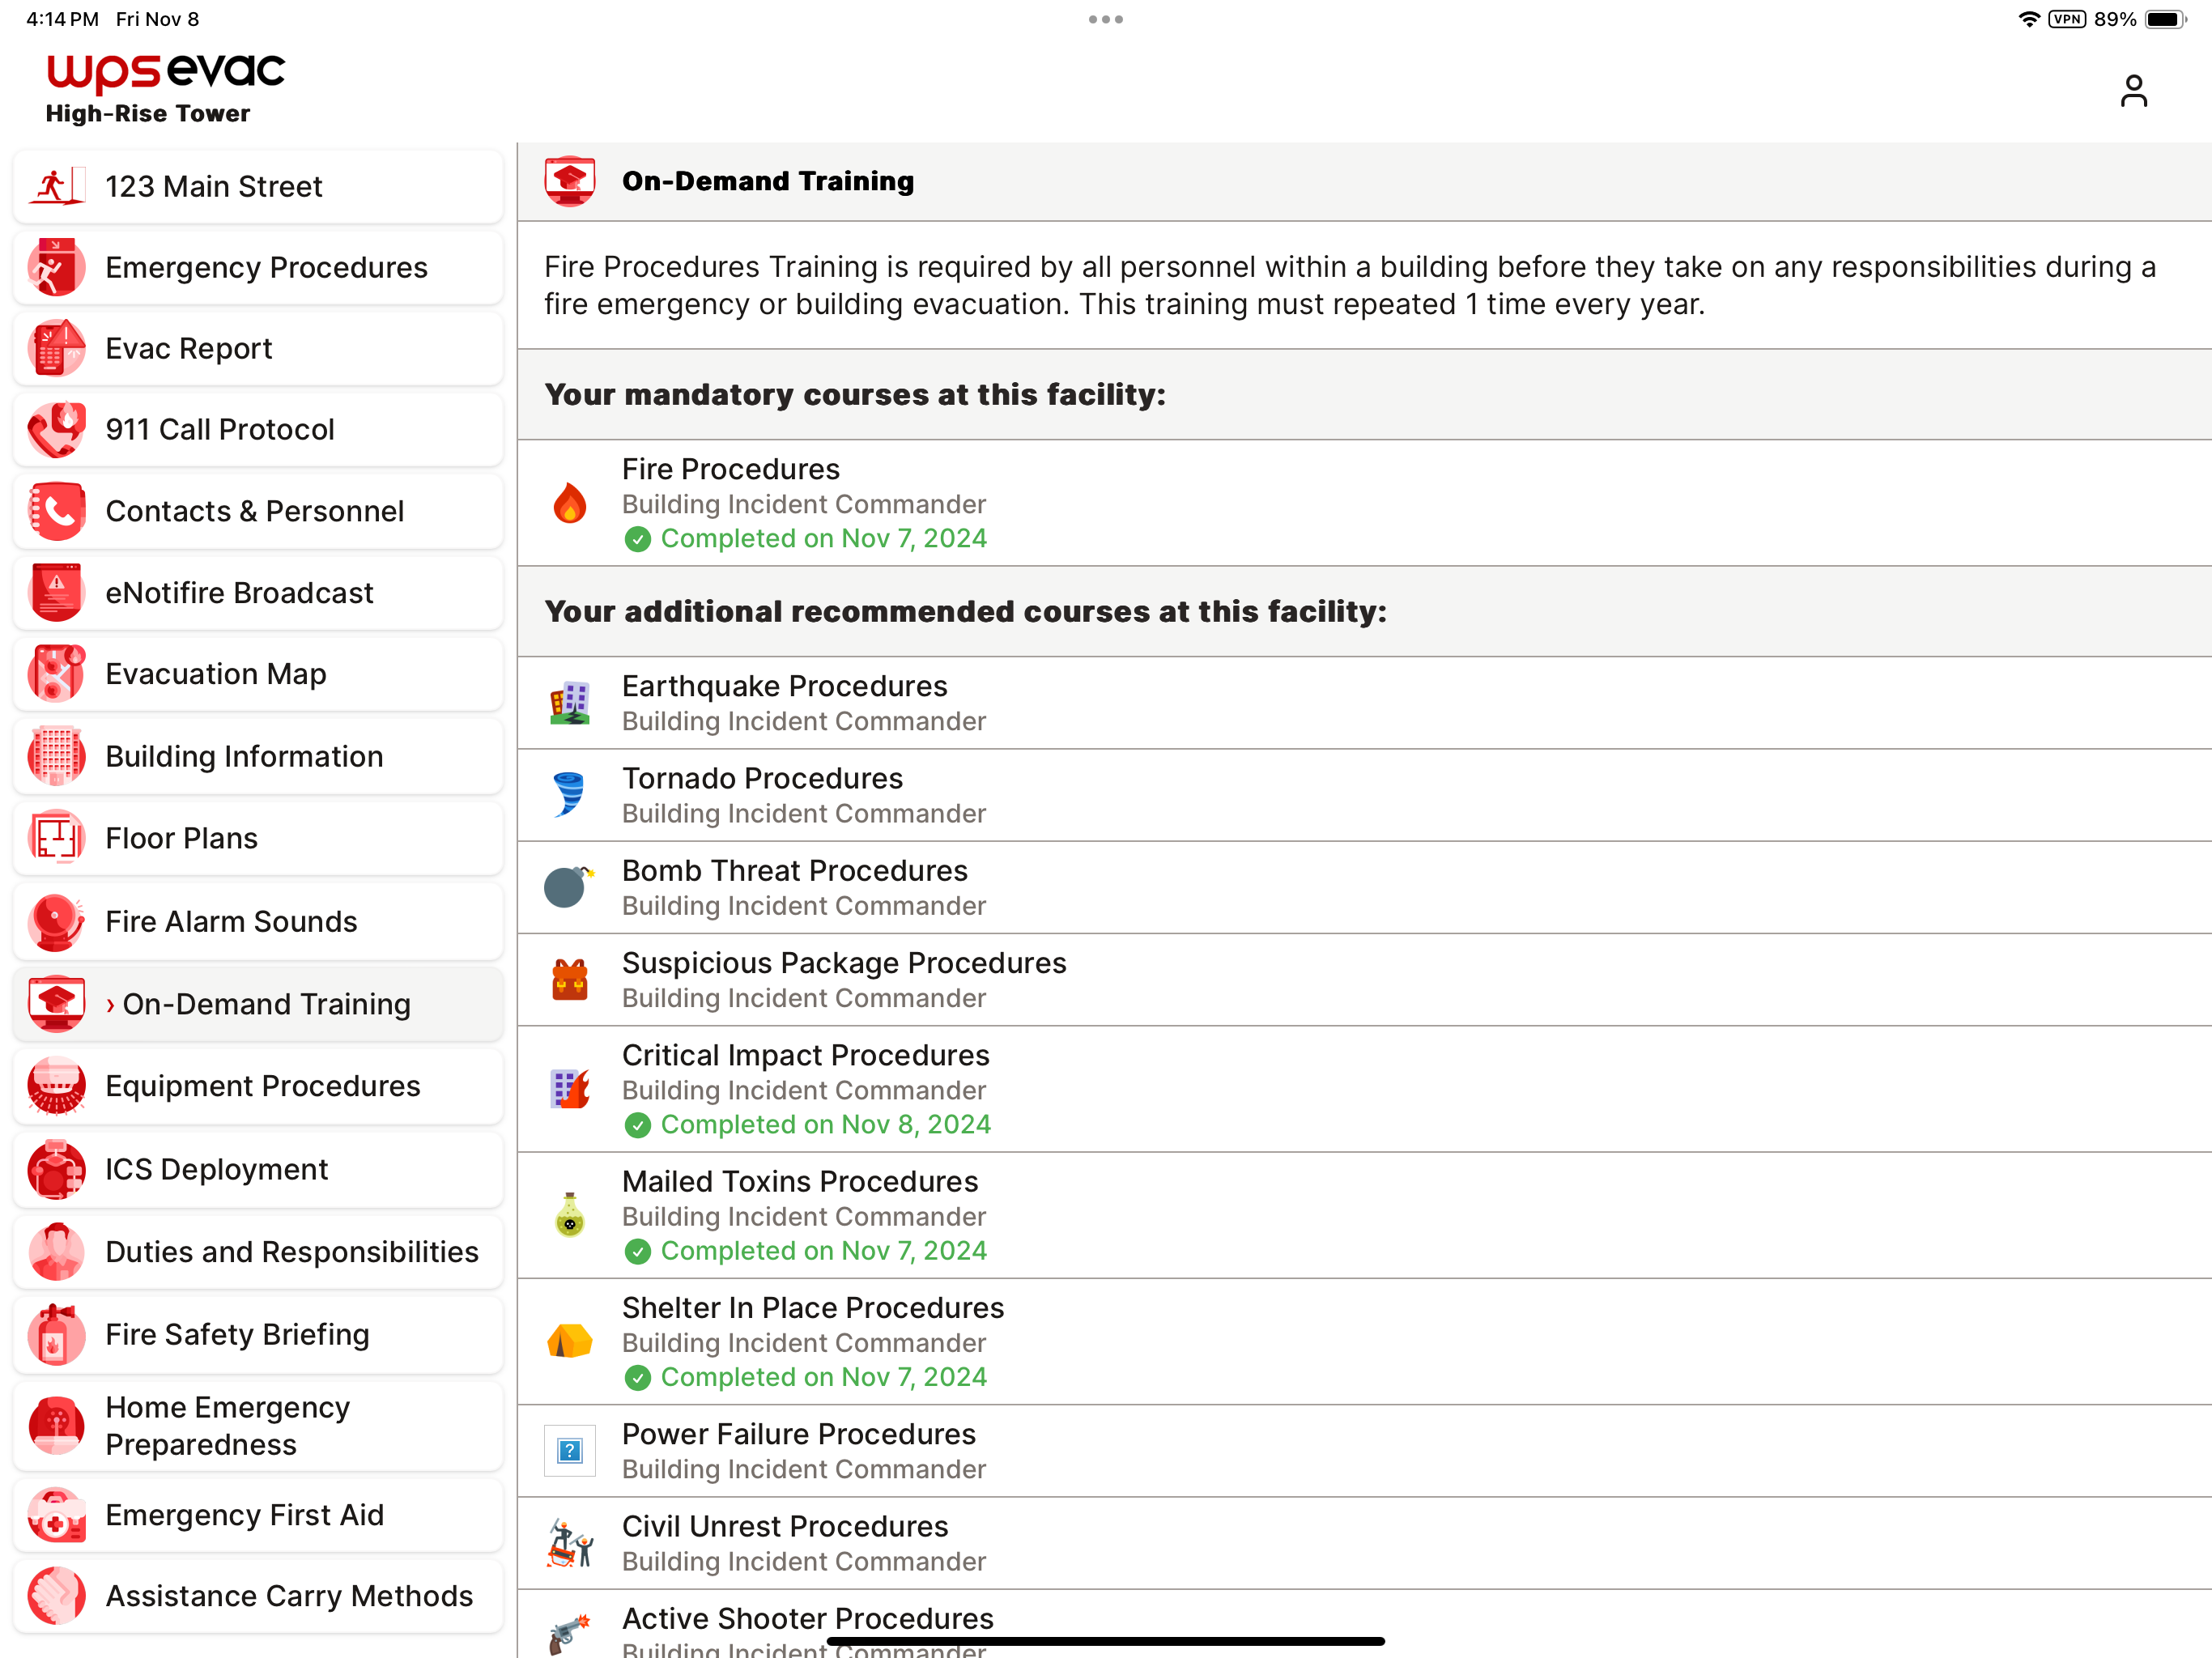Tap the flame icon for Fire Procedures
2212x1658 pixels.
[570, 503]
